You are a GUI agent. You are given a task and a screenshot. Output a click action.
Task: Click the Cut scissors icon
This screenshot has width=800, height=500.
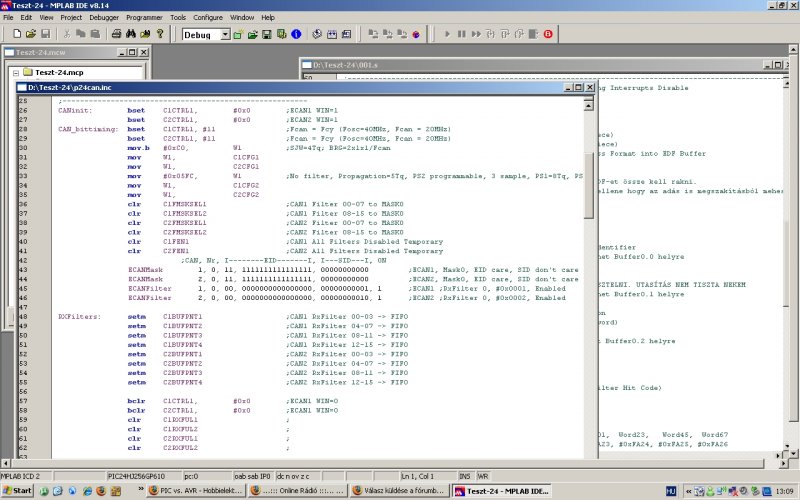67,34
